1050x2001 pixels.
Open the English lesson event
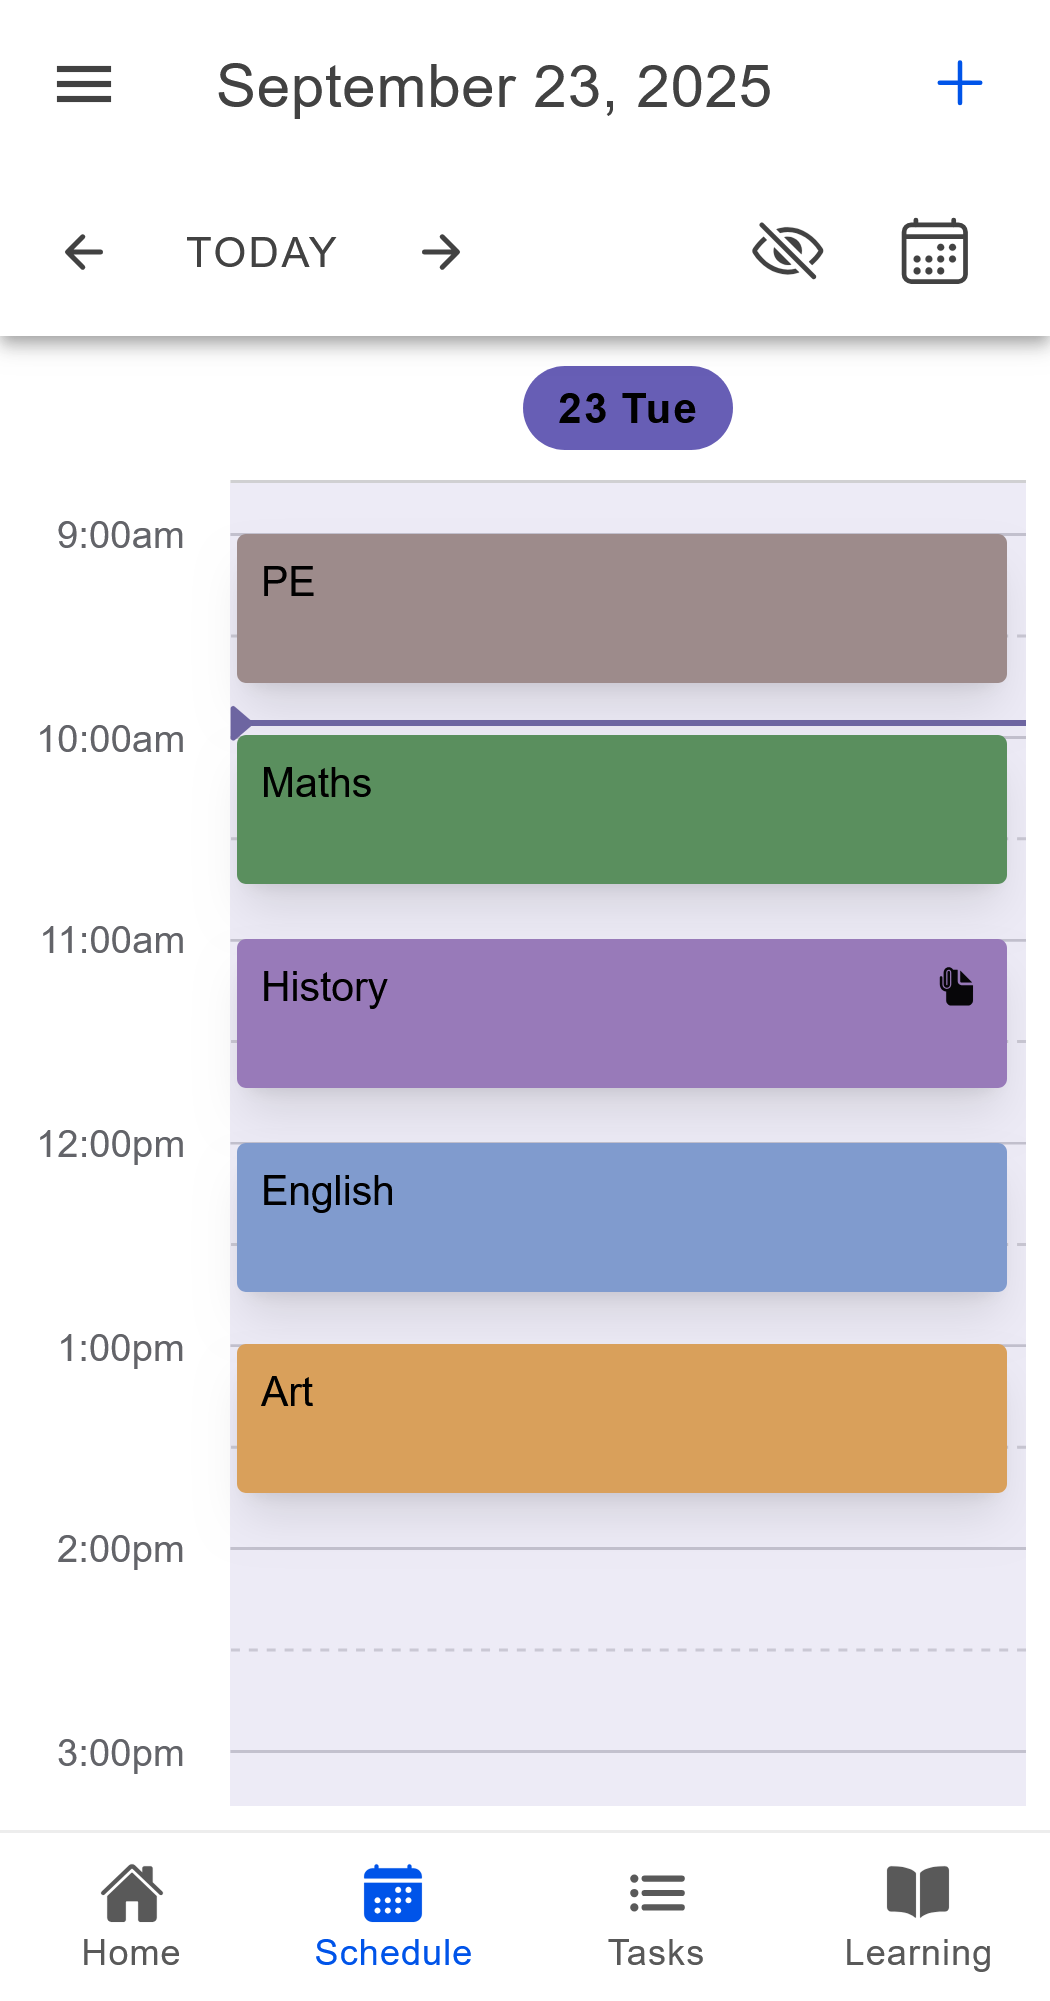pos(622,1216)
